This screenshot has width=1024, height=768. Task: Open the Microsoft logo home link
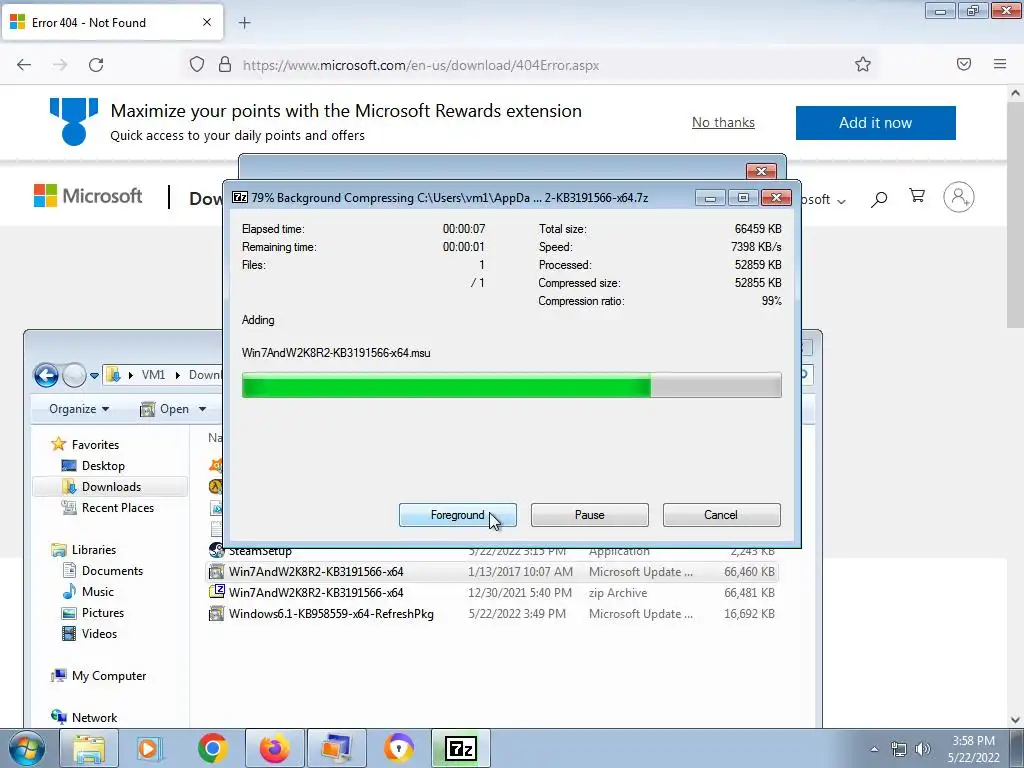point(88,196)
